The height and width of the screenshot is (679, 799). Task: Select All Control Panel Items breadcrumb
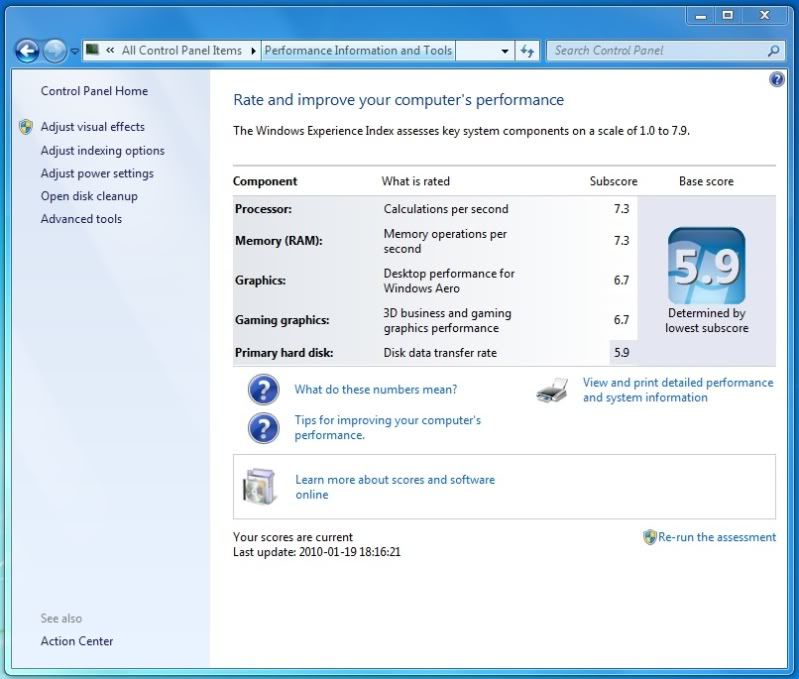click(181, 50)
